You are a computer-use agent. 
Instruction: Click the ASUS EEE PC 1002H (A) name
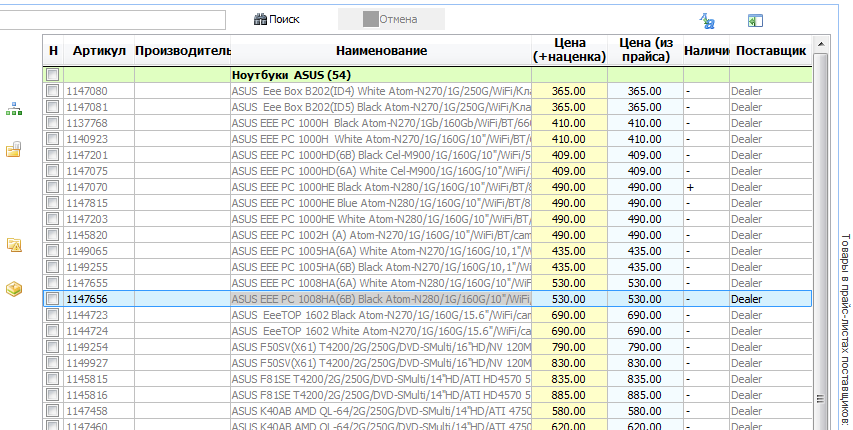(381, 235)
